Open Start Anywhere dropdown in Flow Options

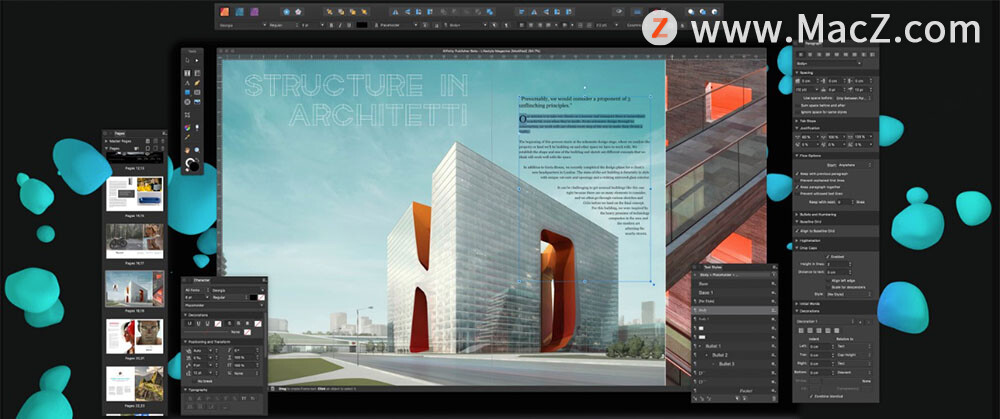855,165
